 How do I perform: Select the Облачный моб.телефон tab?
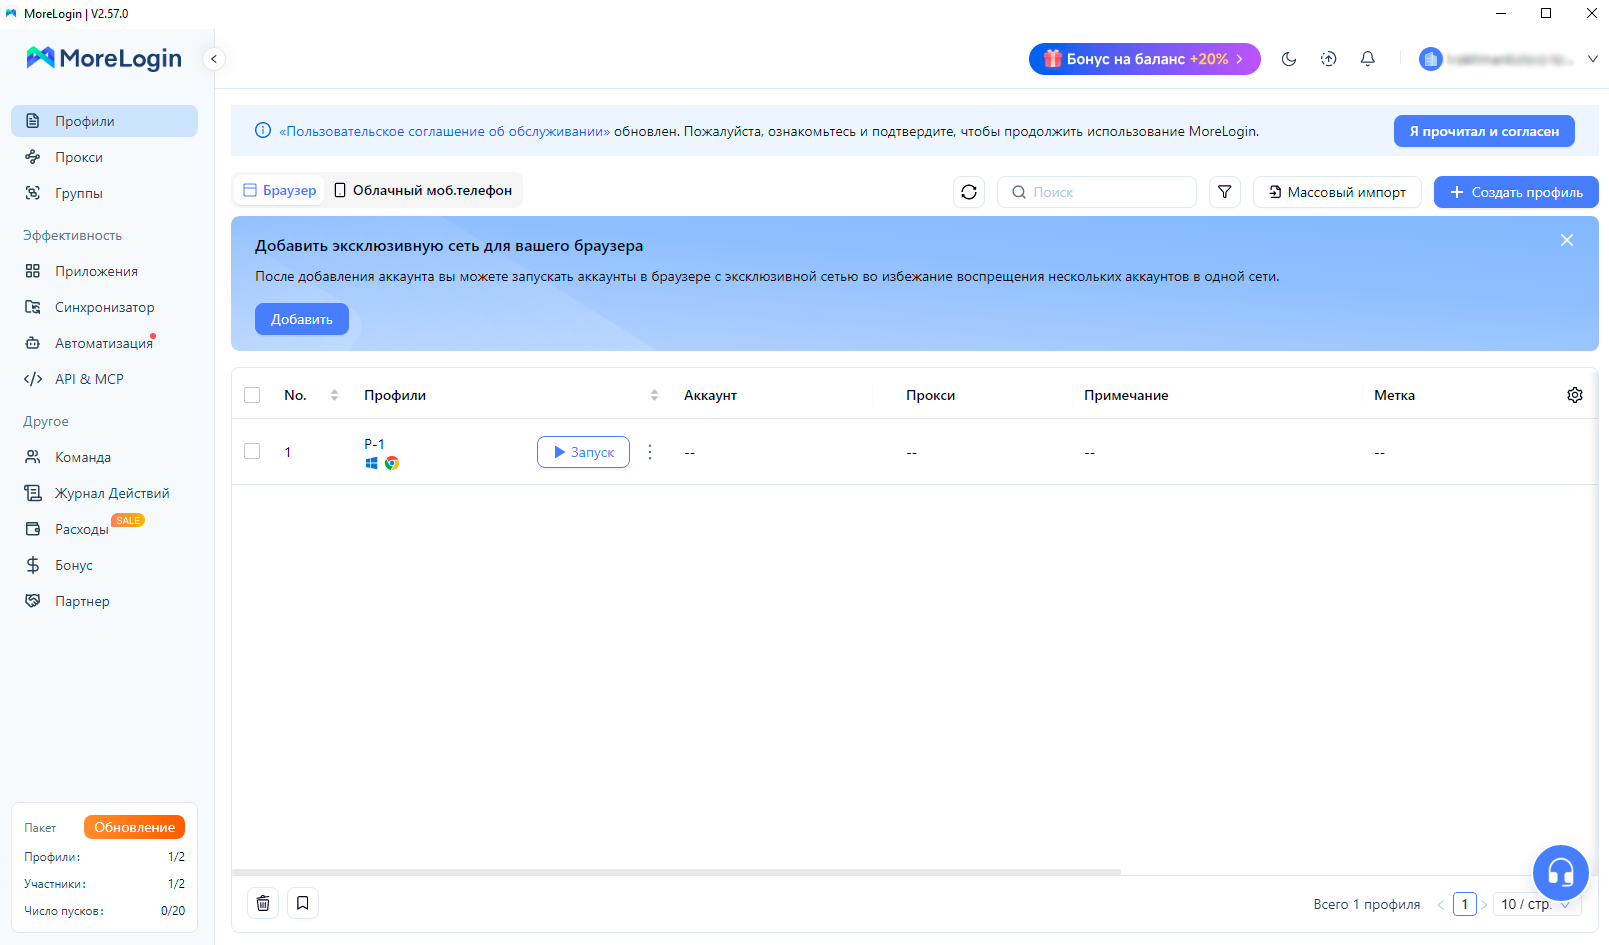coord(423,190)
